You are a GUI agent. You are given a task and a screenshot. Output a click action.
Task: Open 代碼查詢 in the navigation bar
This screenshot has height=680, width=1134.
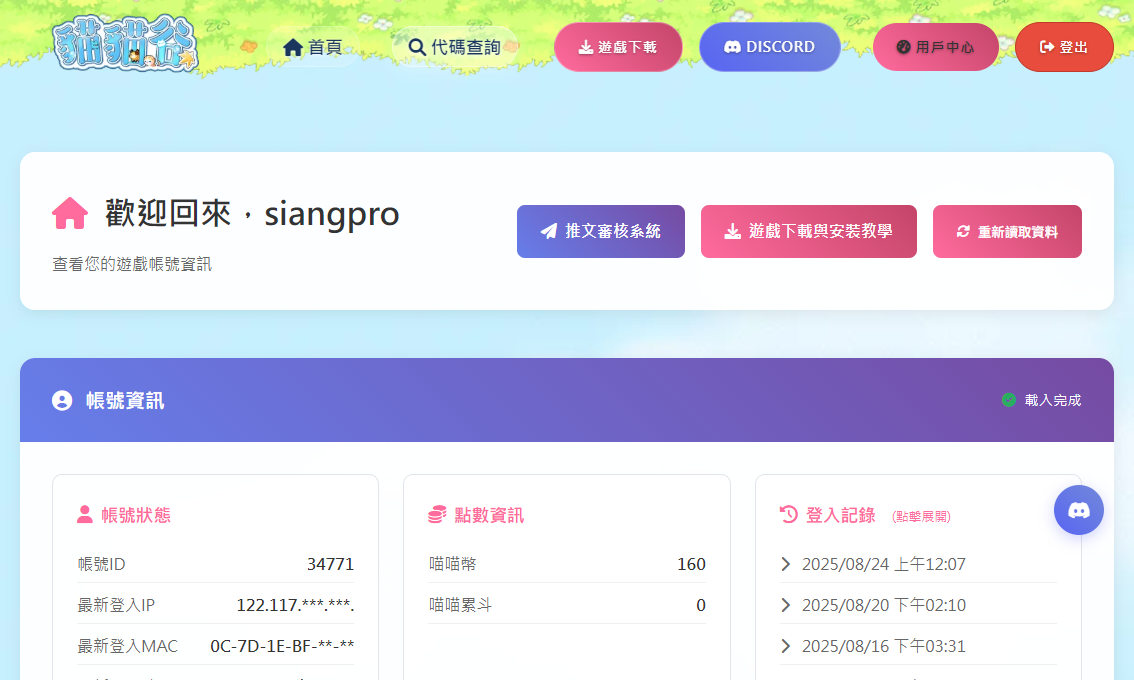pos(455,47)
